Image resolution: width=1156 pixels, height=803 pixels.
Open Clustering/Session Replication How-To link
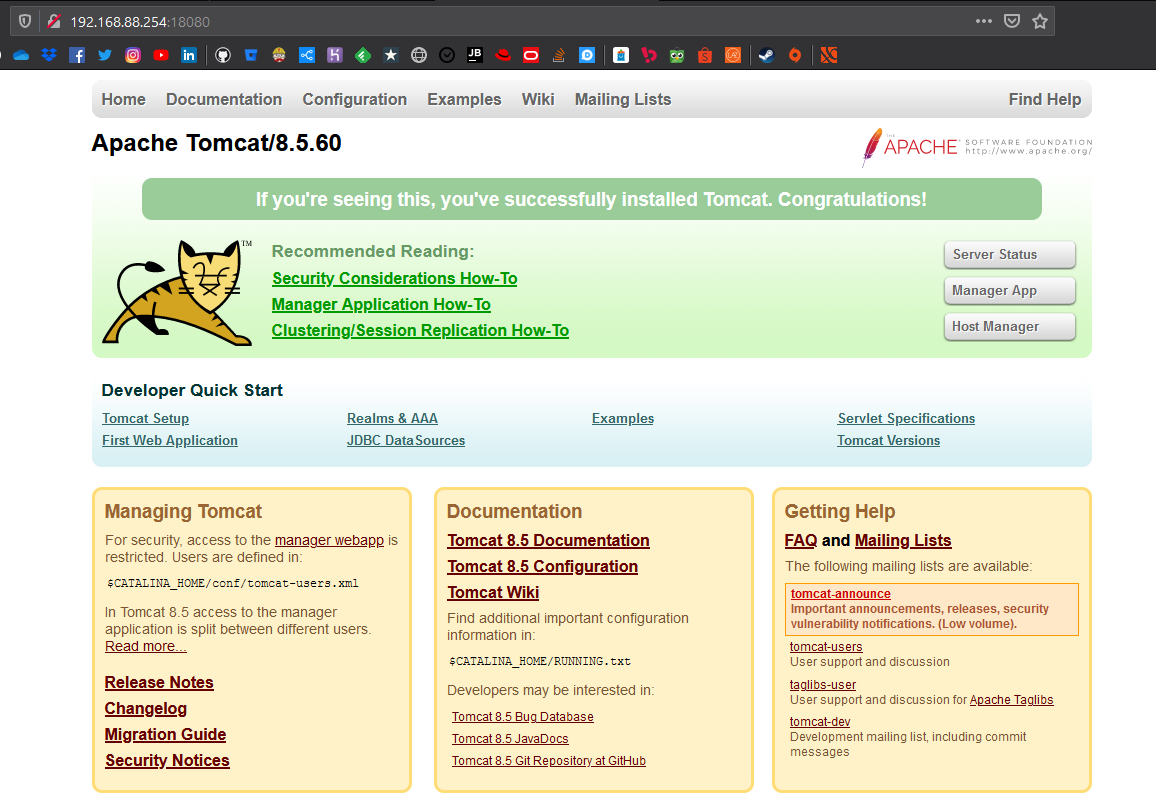click(x=420, y=330)
